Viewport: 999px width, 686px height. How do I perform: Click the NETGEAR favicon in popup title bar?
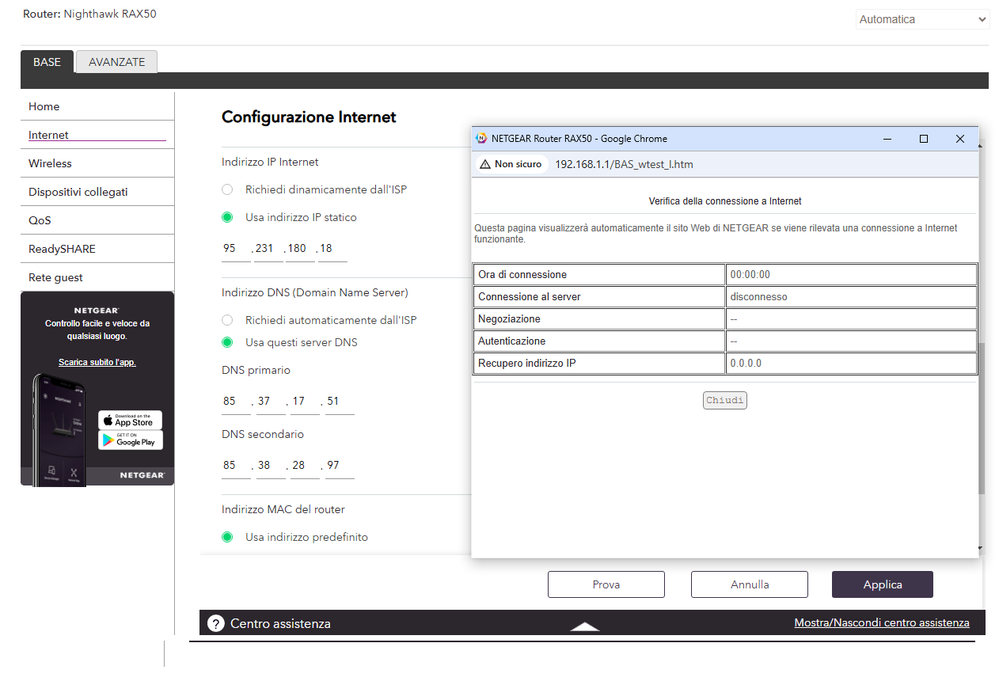(482, 138)
